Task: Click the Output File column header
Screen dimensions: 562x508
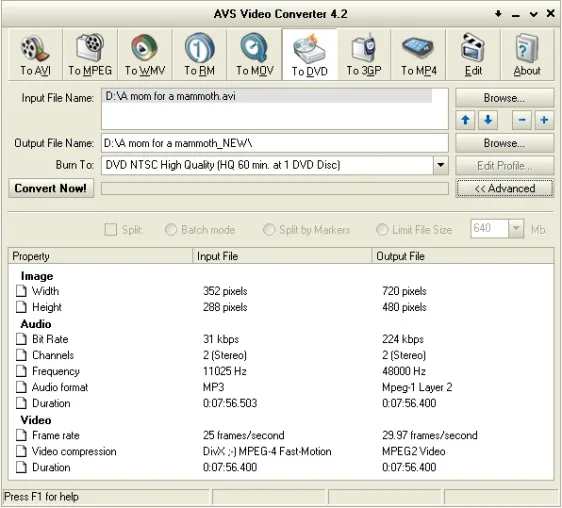Action: tap(463, 256)
